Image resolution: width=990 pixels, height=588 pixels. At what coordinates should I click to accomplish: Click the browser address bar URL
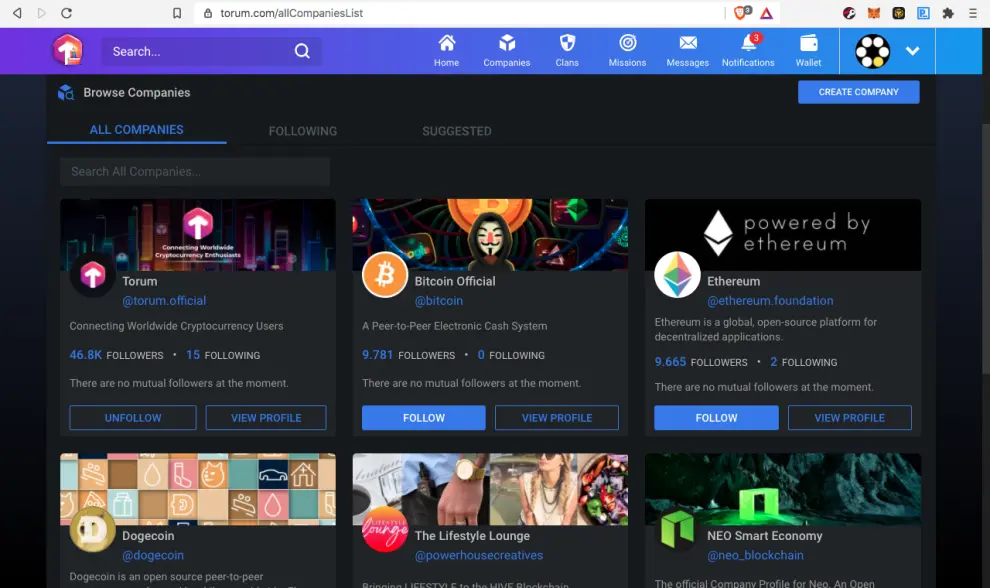(291, 13)
